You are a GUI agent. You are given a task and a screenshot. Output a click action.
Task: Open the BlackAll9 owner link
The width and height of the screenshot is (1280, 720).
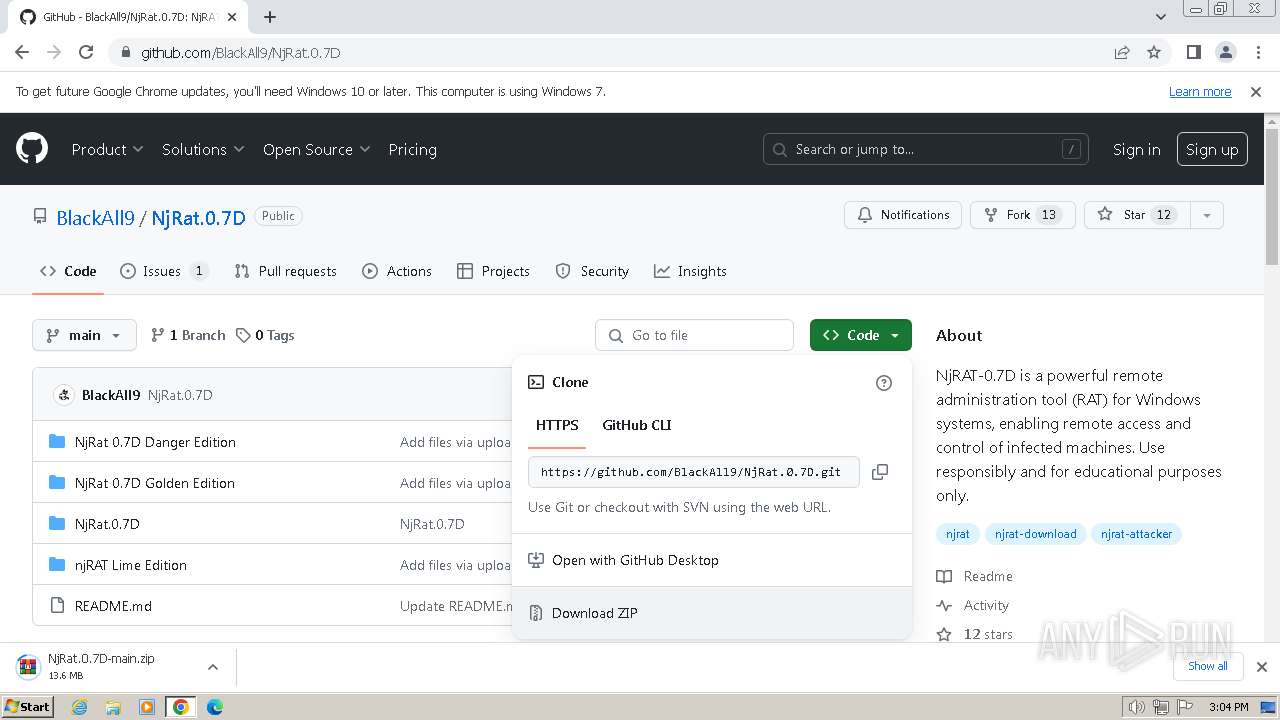coord(95,218)
